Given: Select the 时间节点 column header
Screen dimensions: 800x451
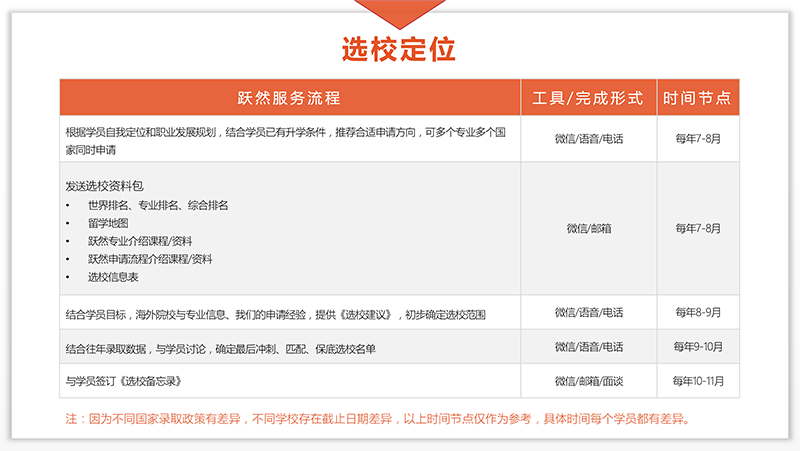Looking at the screenshot, I should pyautogui.click(x=698, y=98).
